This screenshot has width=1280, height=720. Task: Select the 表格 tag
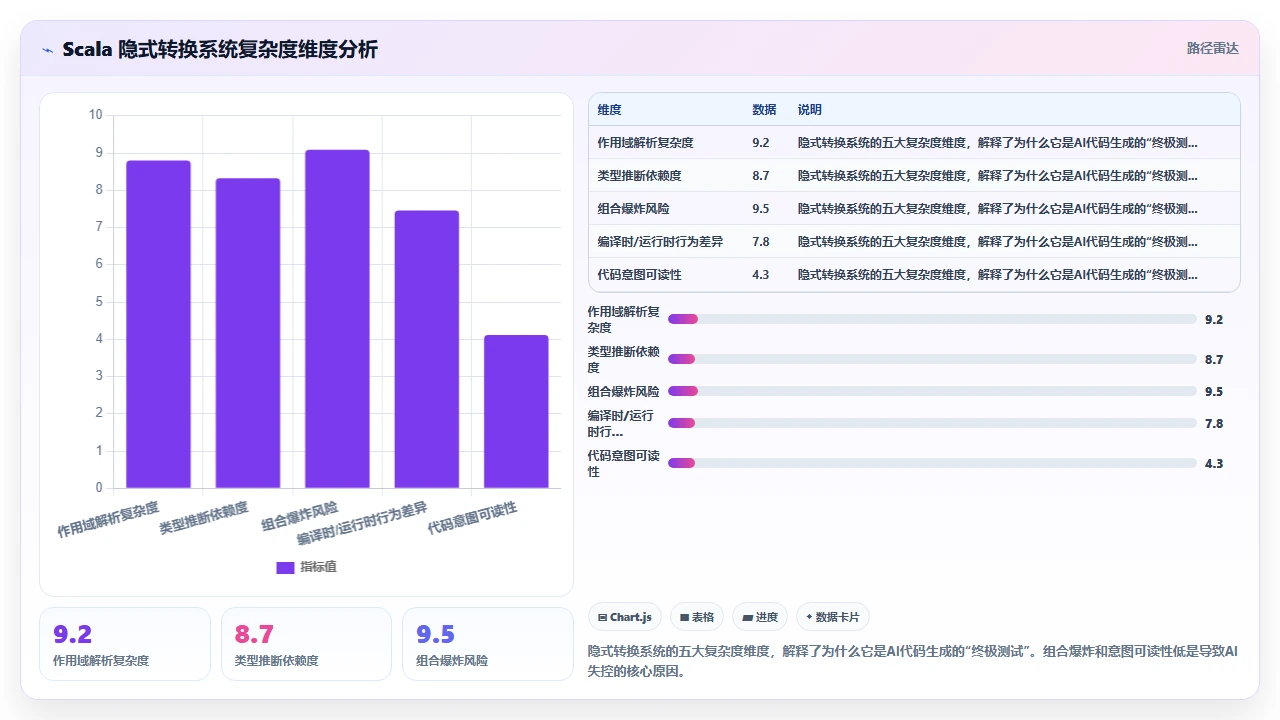point(697,617)
